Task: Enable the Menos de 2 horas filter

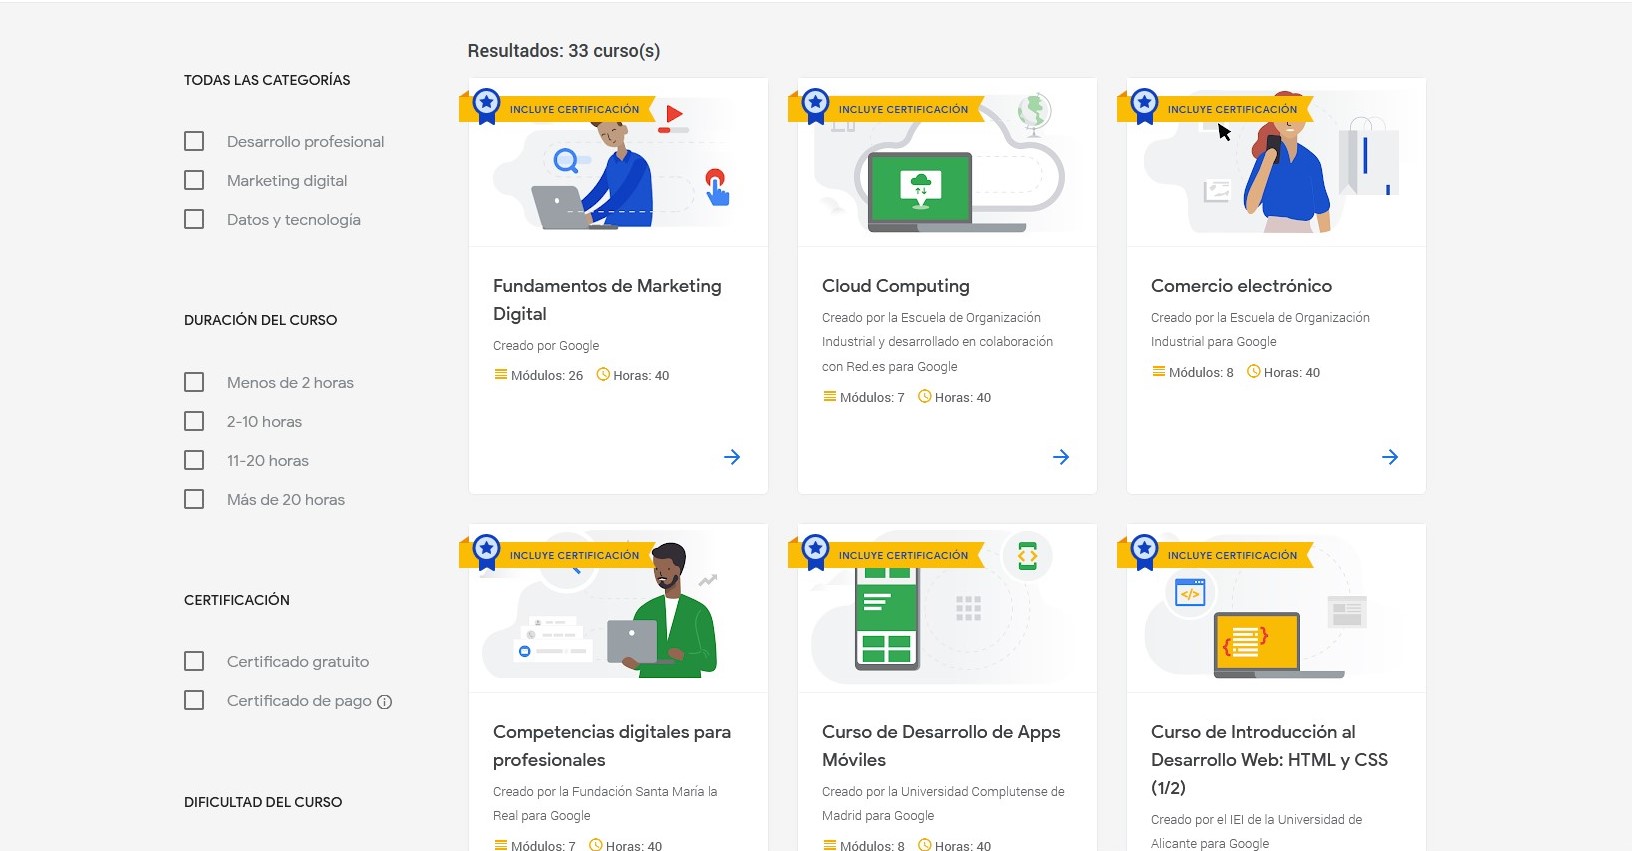Action: point(194,382)
